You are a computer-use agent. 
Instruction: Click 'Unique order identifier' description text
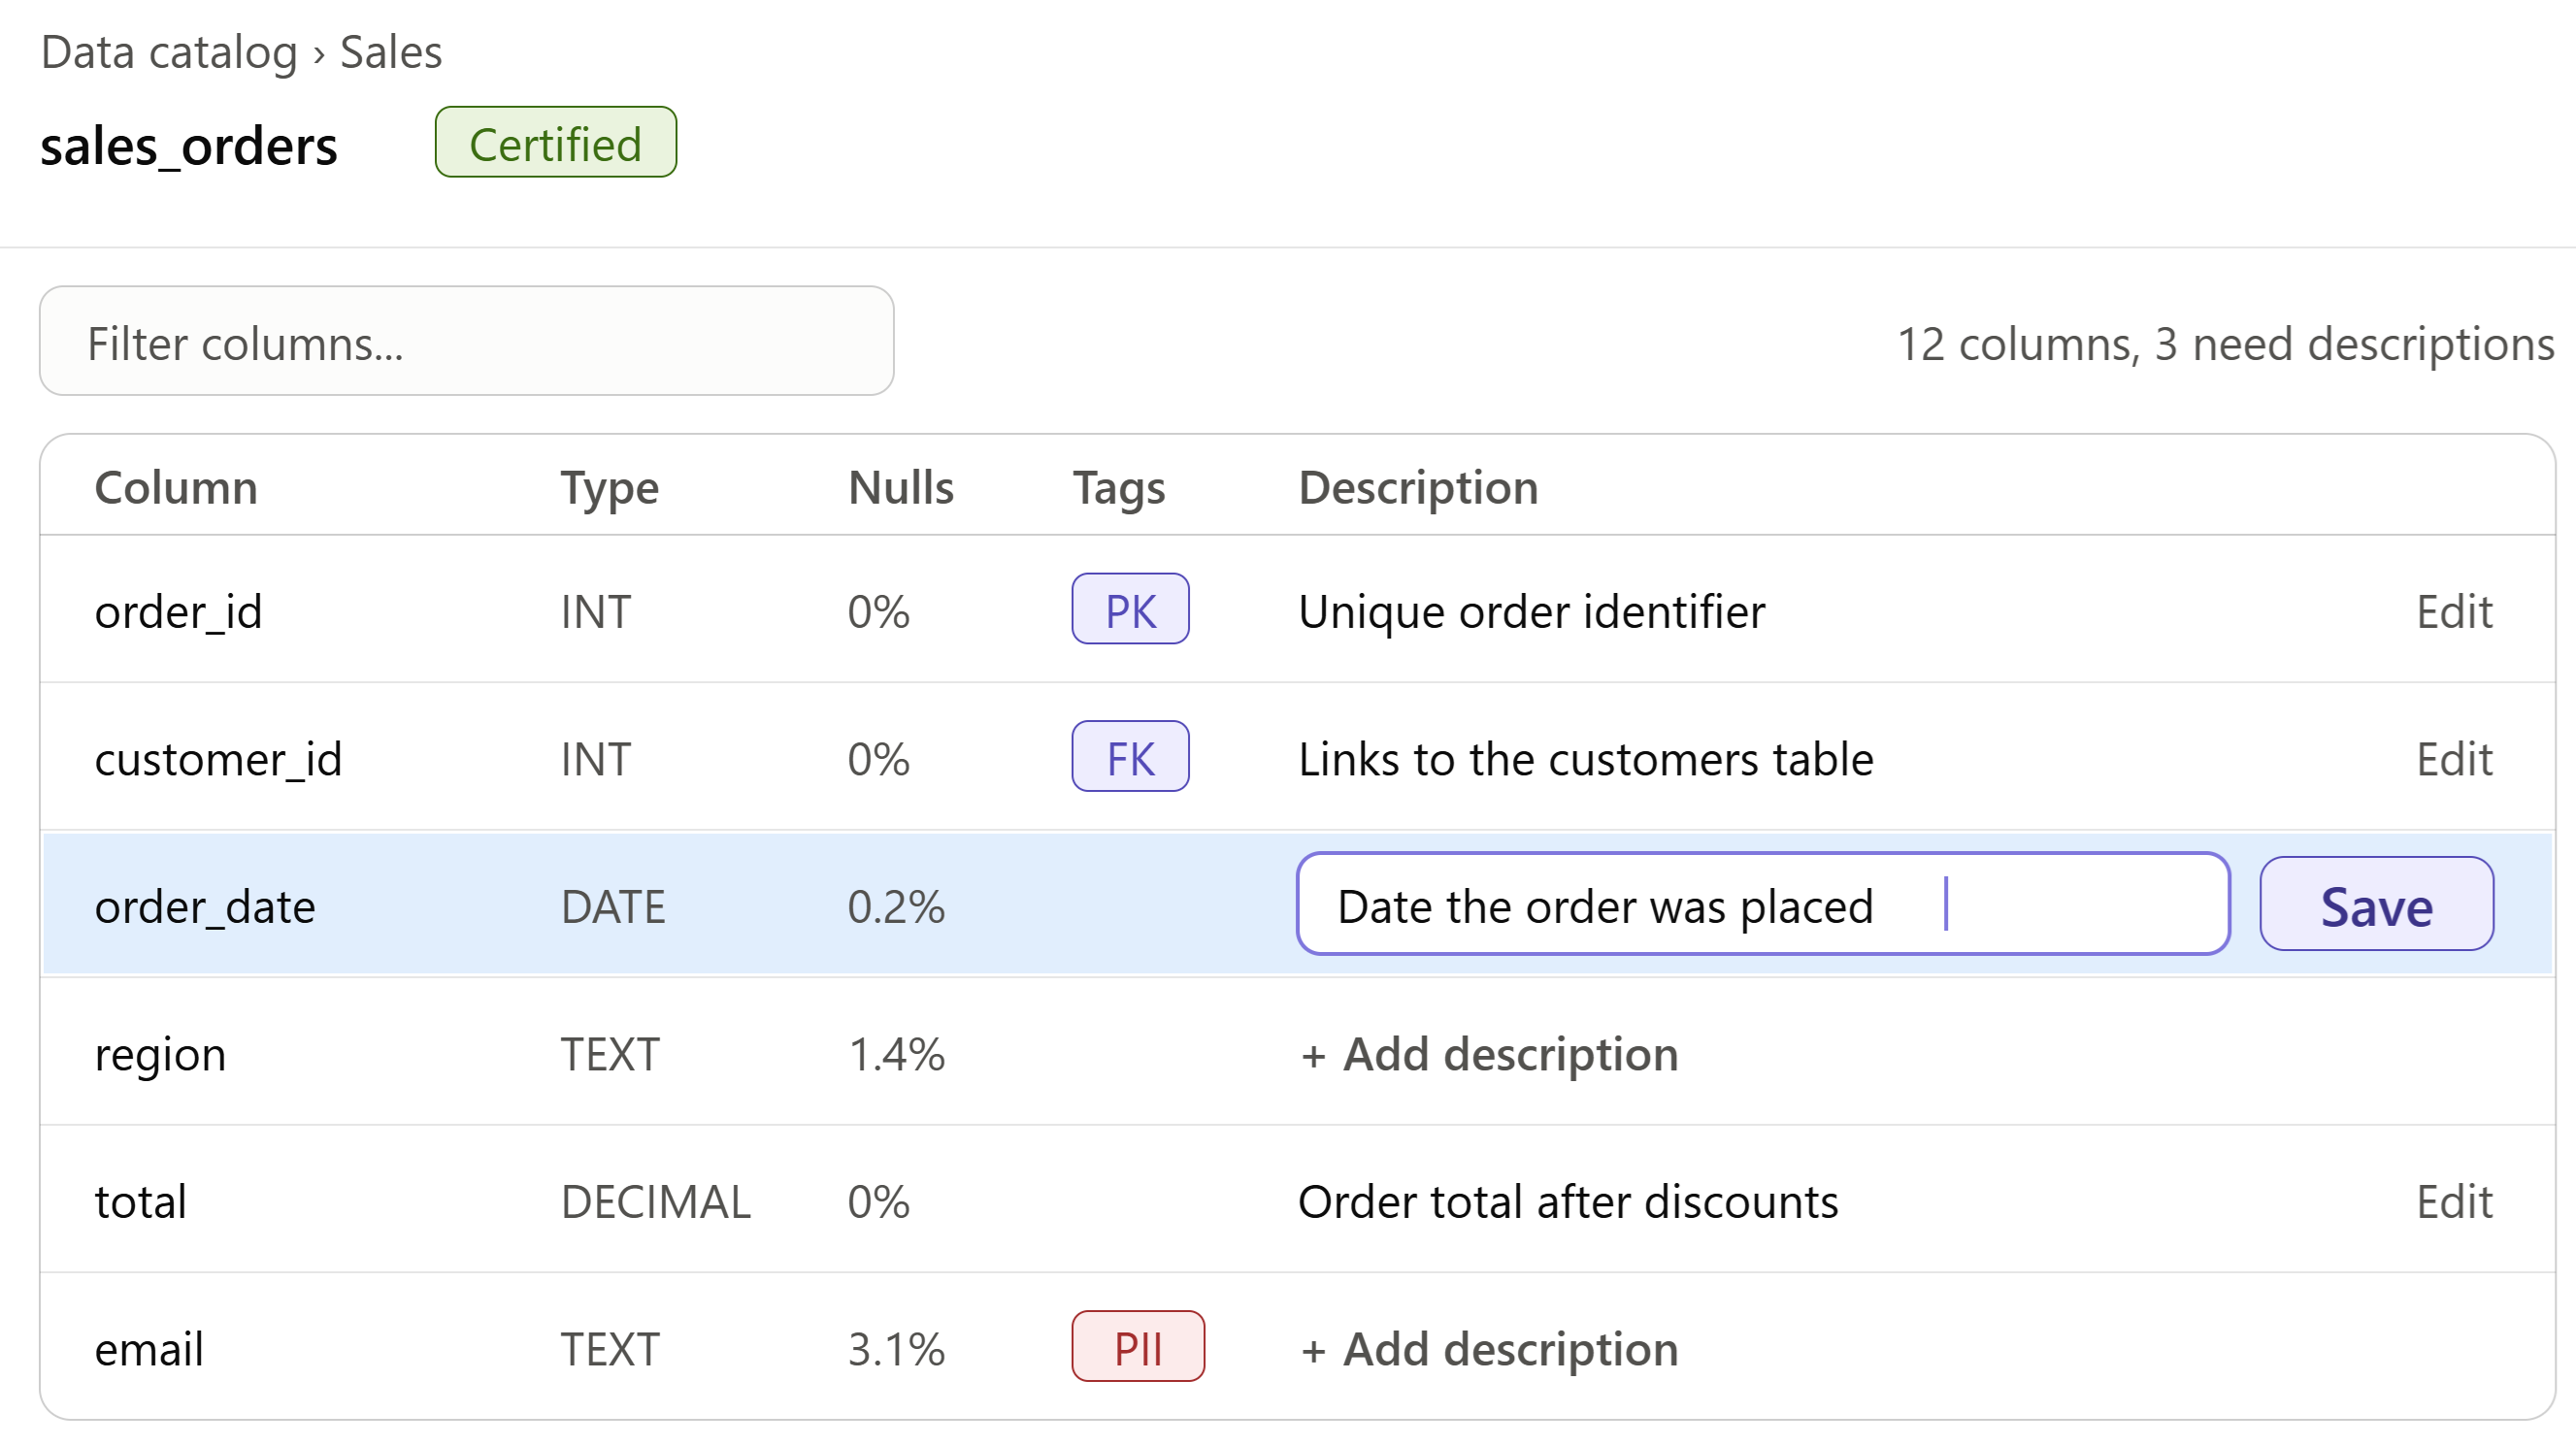click(x=1531, y=612)
